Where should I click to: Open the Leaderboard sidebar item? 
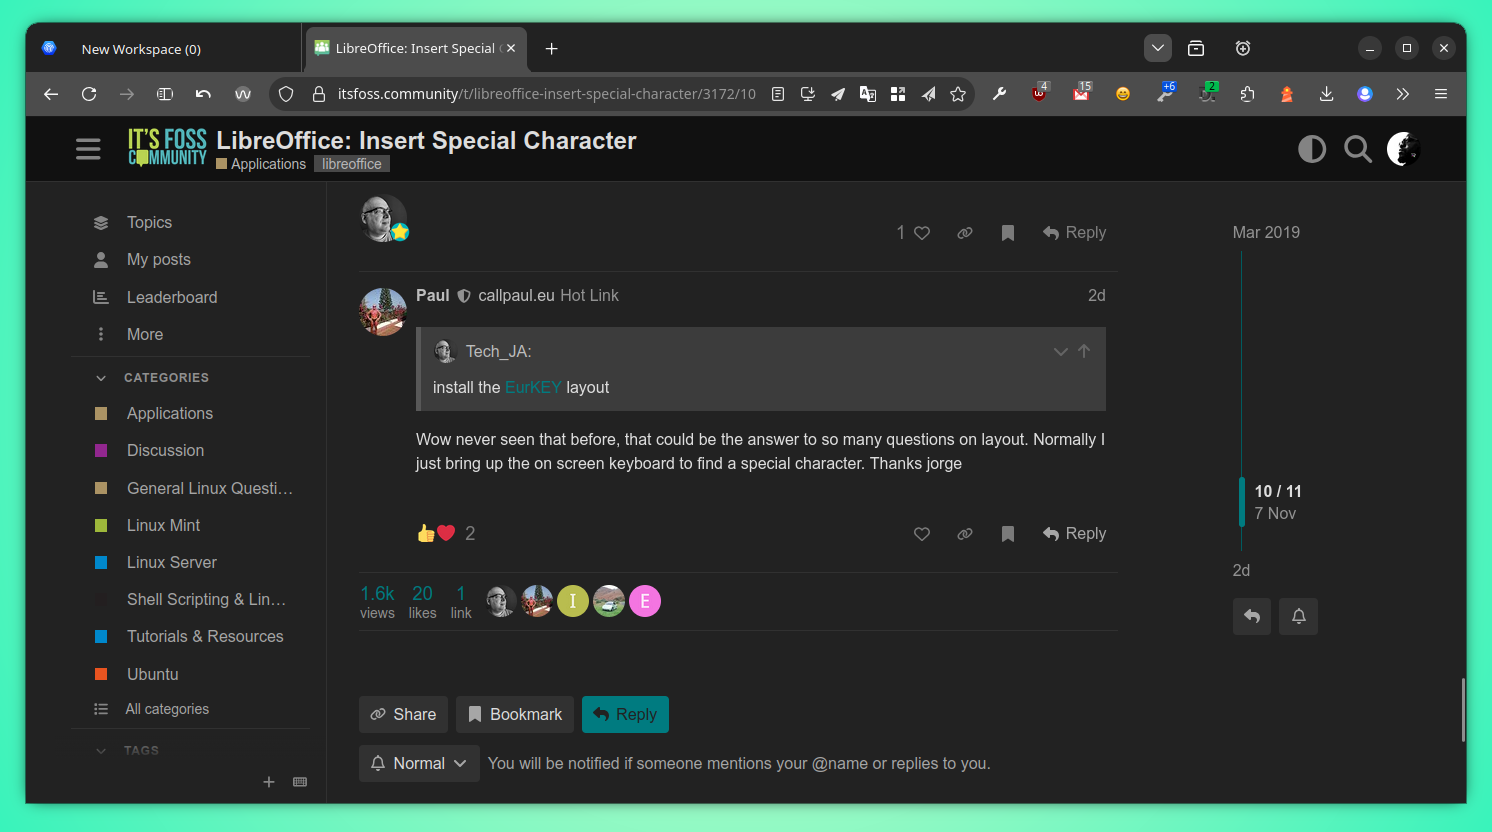tap(171, 297)
